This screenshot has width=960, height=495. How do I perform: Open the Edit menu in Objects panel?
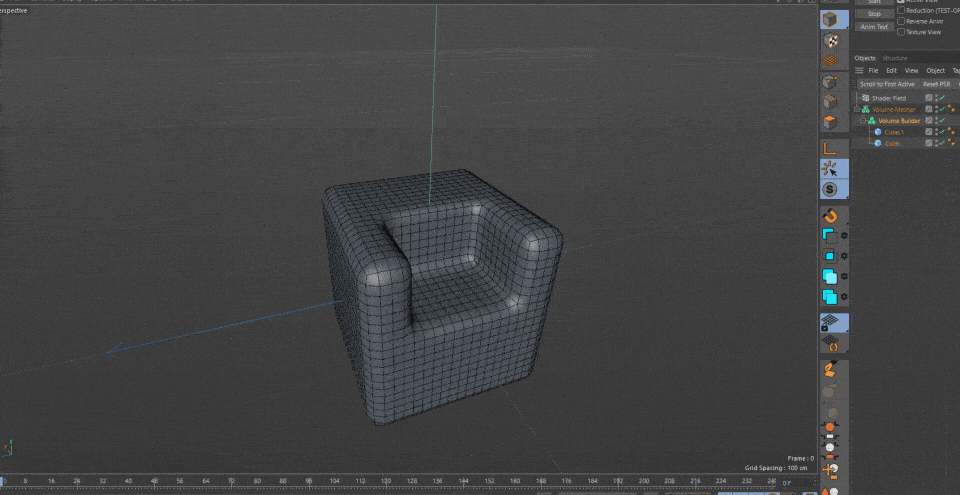(892, 71)
